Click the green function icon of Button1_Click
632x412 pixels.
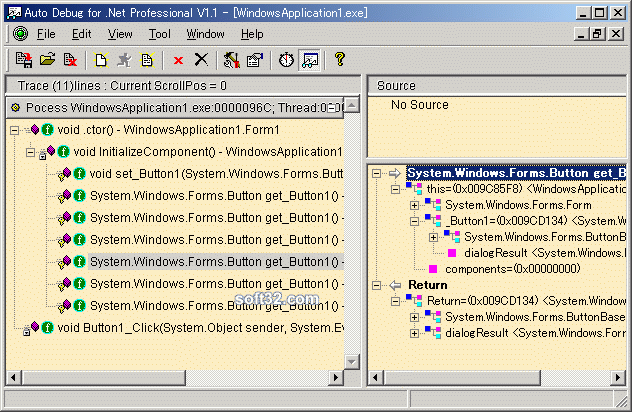(x=48, y=327)
